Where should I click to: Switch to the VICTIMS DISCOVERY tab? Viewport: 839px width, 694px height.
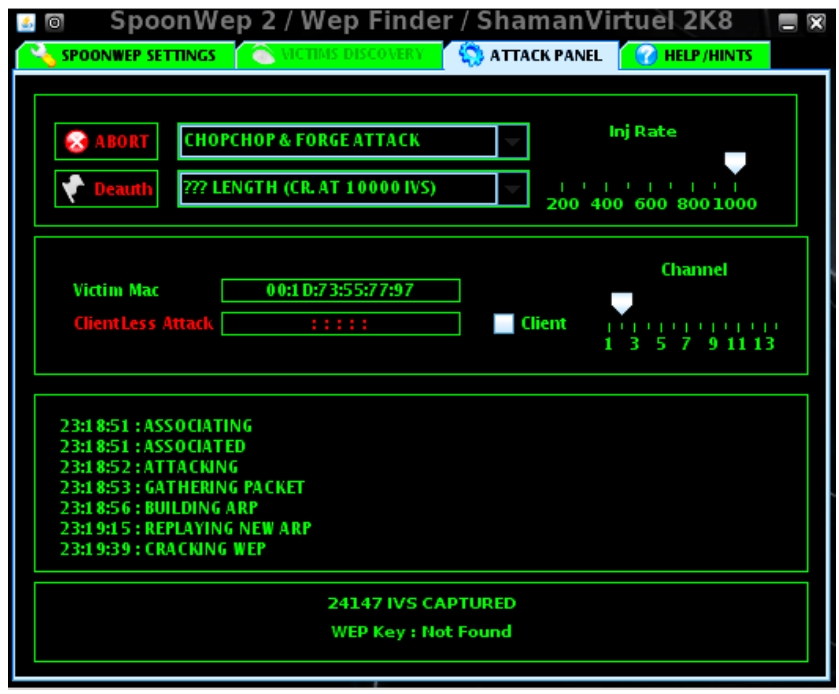pos(340,55)
